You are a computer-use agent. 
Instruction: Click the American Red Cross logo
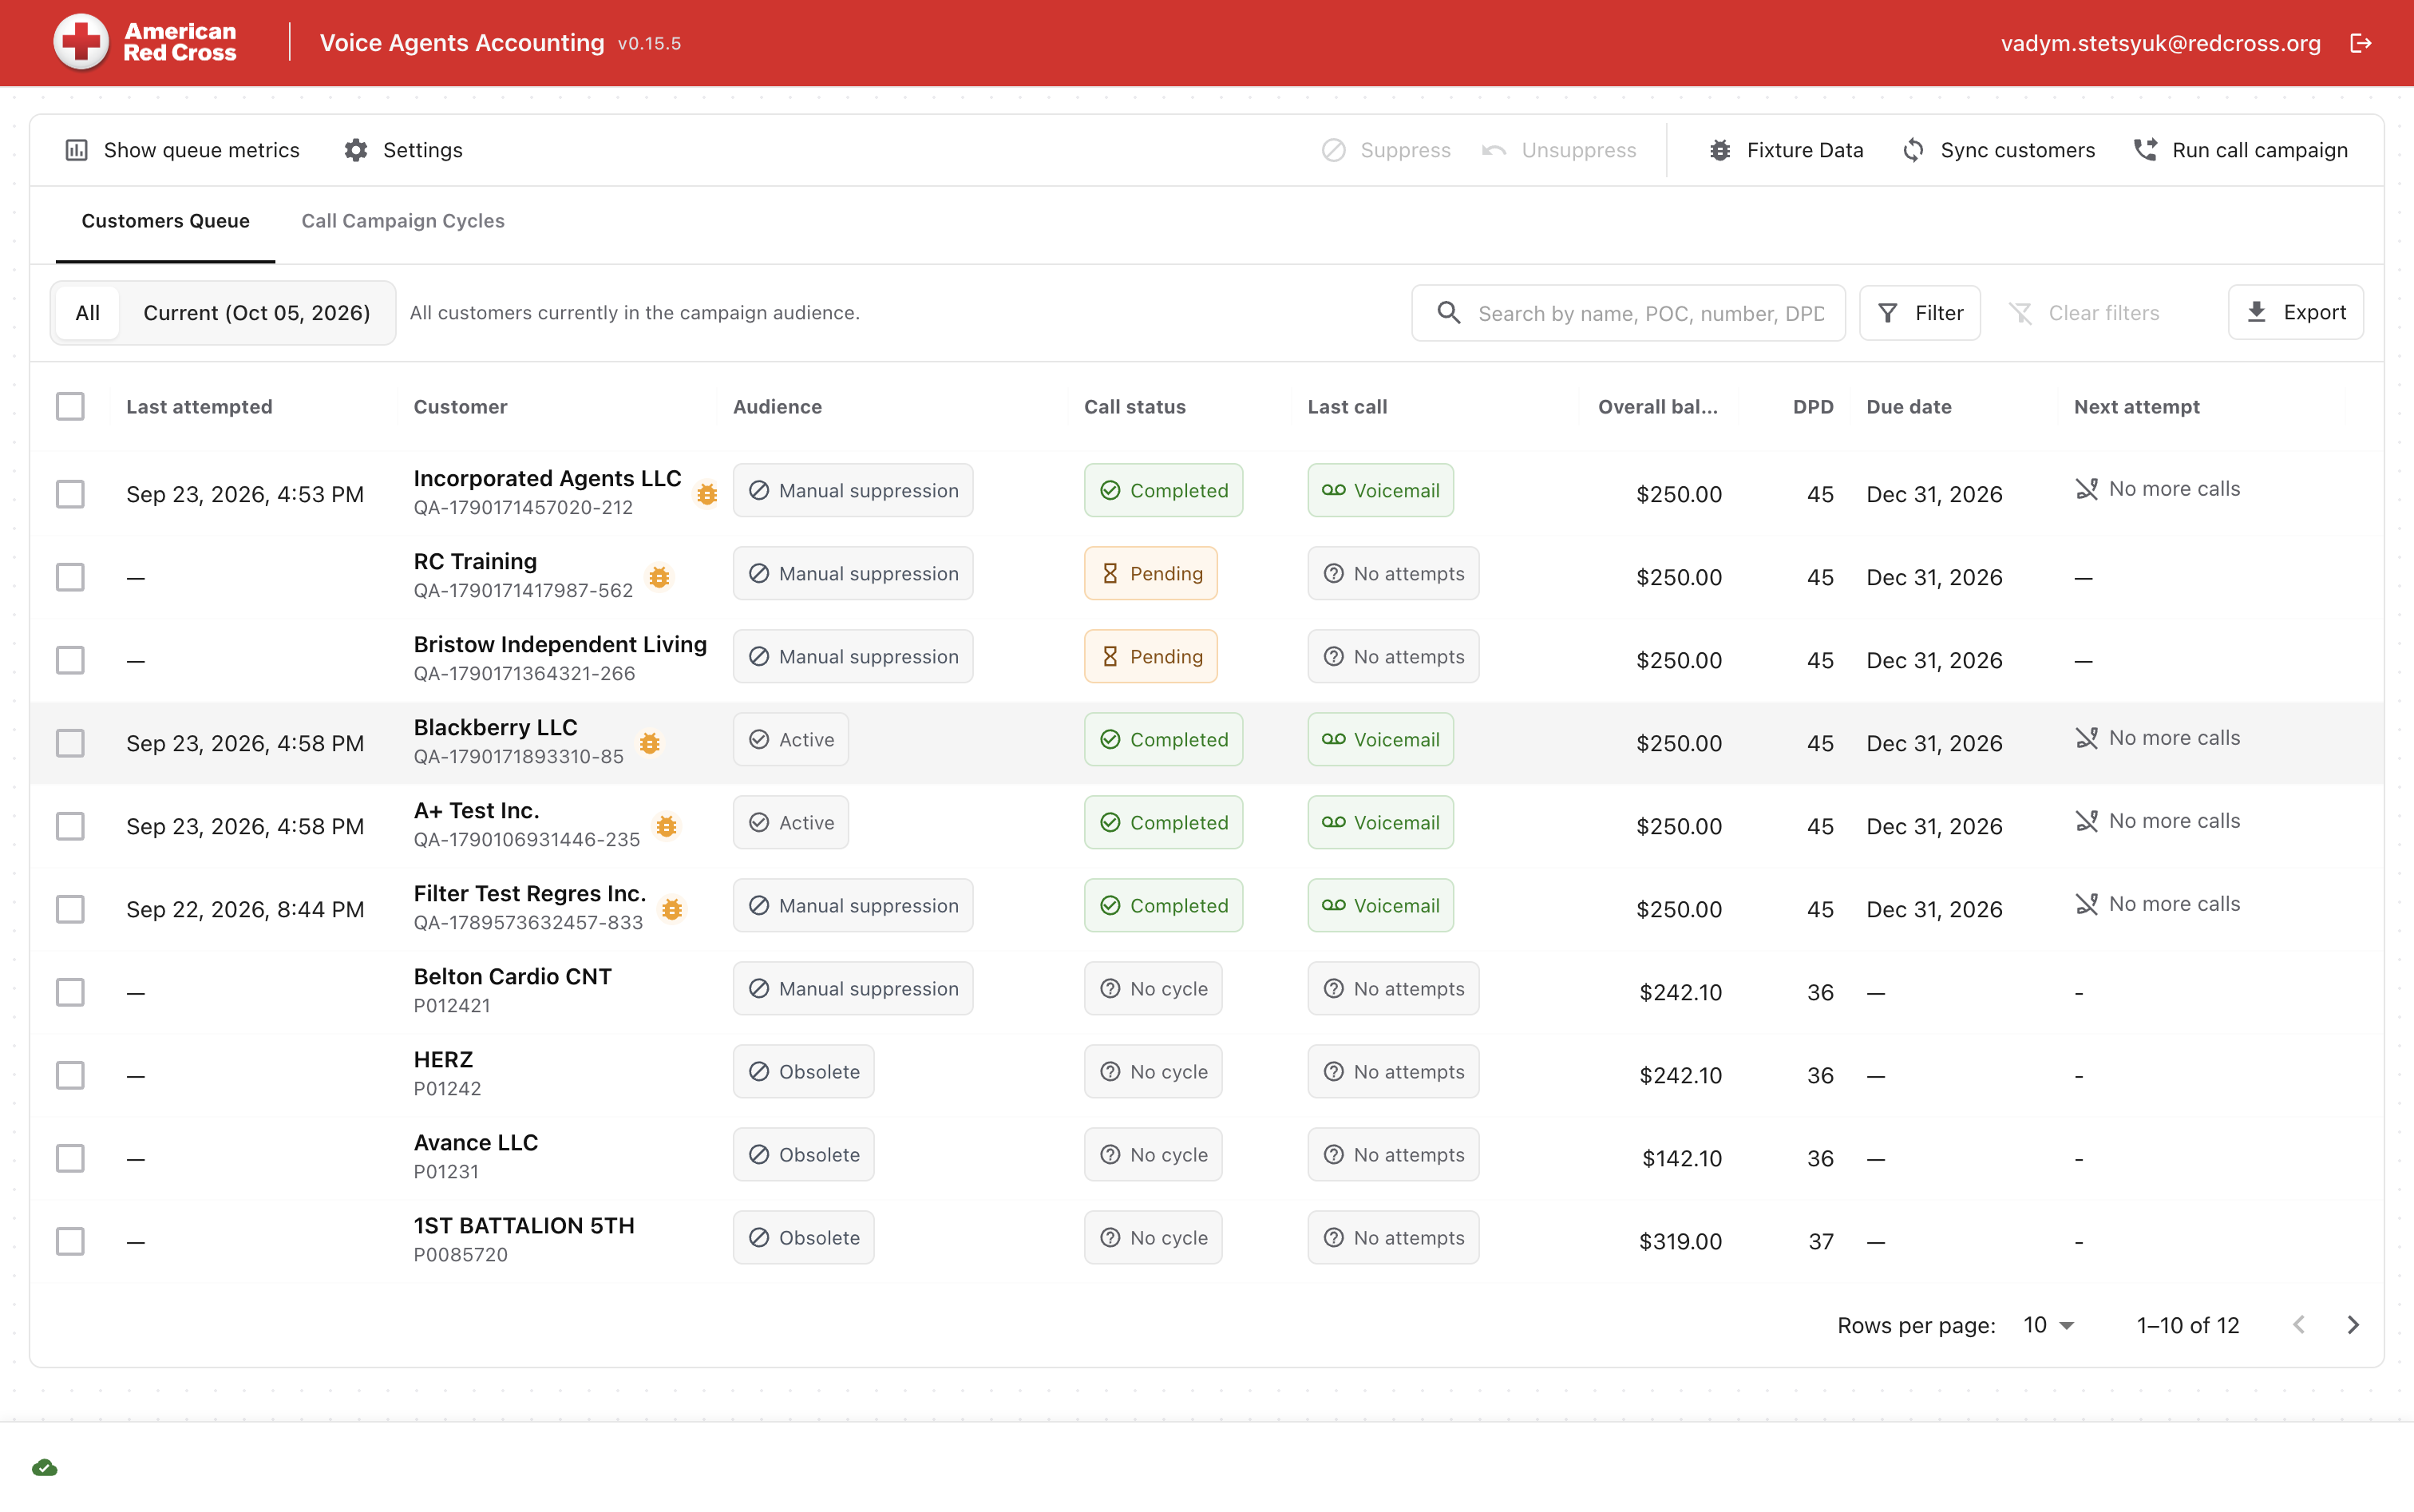145,43
